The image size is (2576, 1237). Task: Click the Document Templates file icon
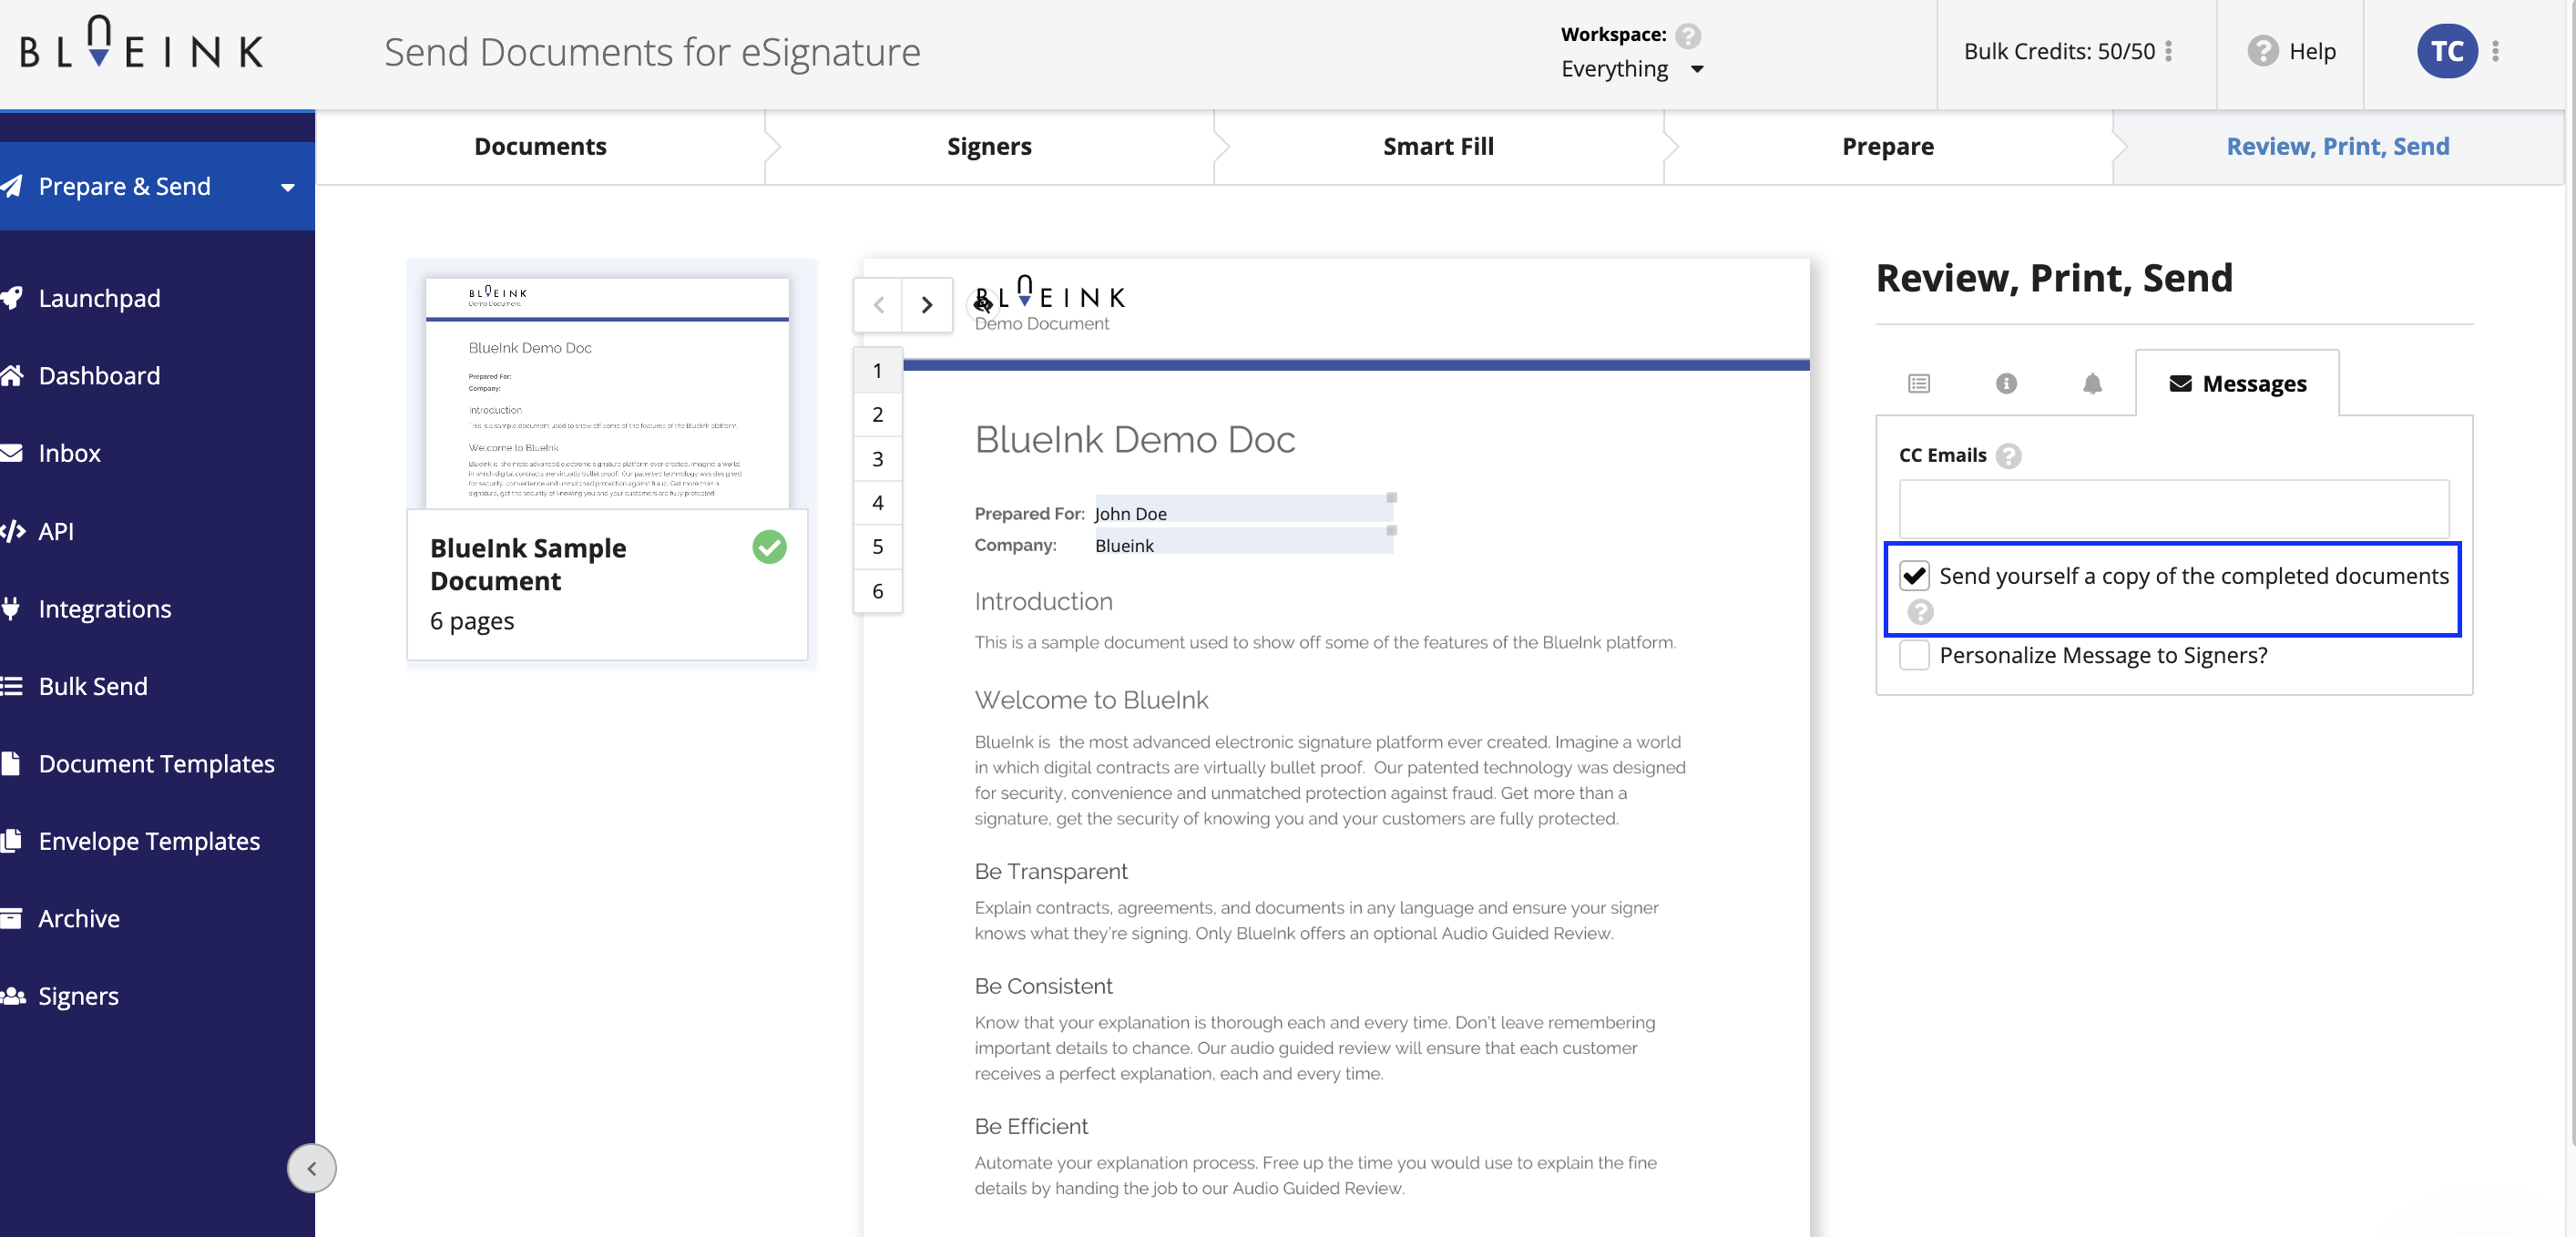pos(12,763)
